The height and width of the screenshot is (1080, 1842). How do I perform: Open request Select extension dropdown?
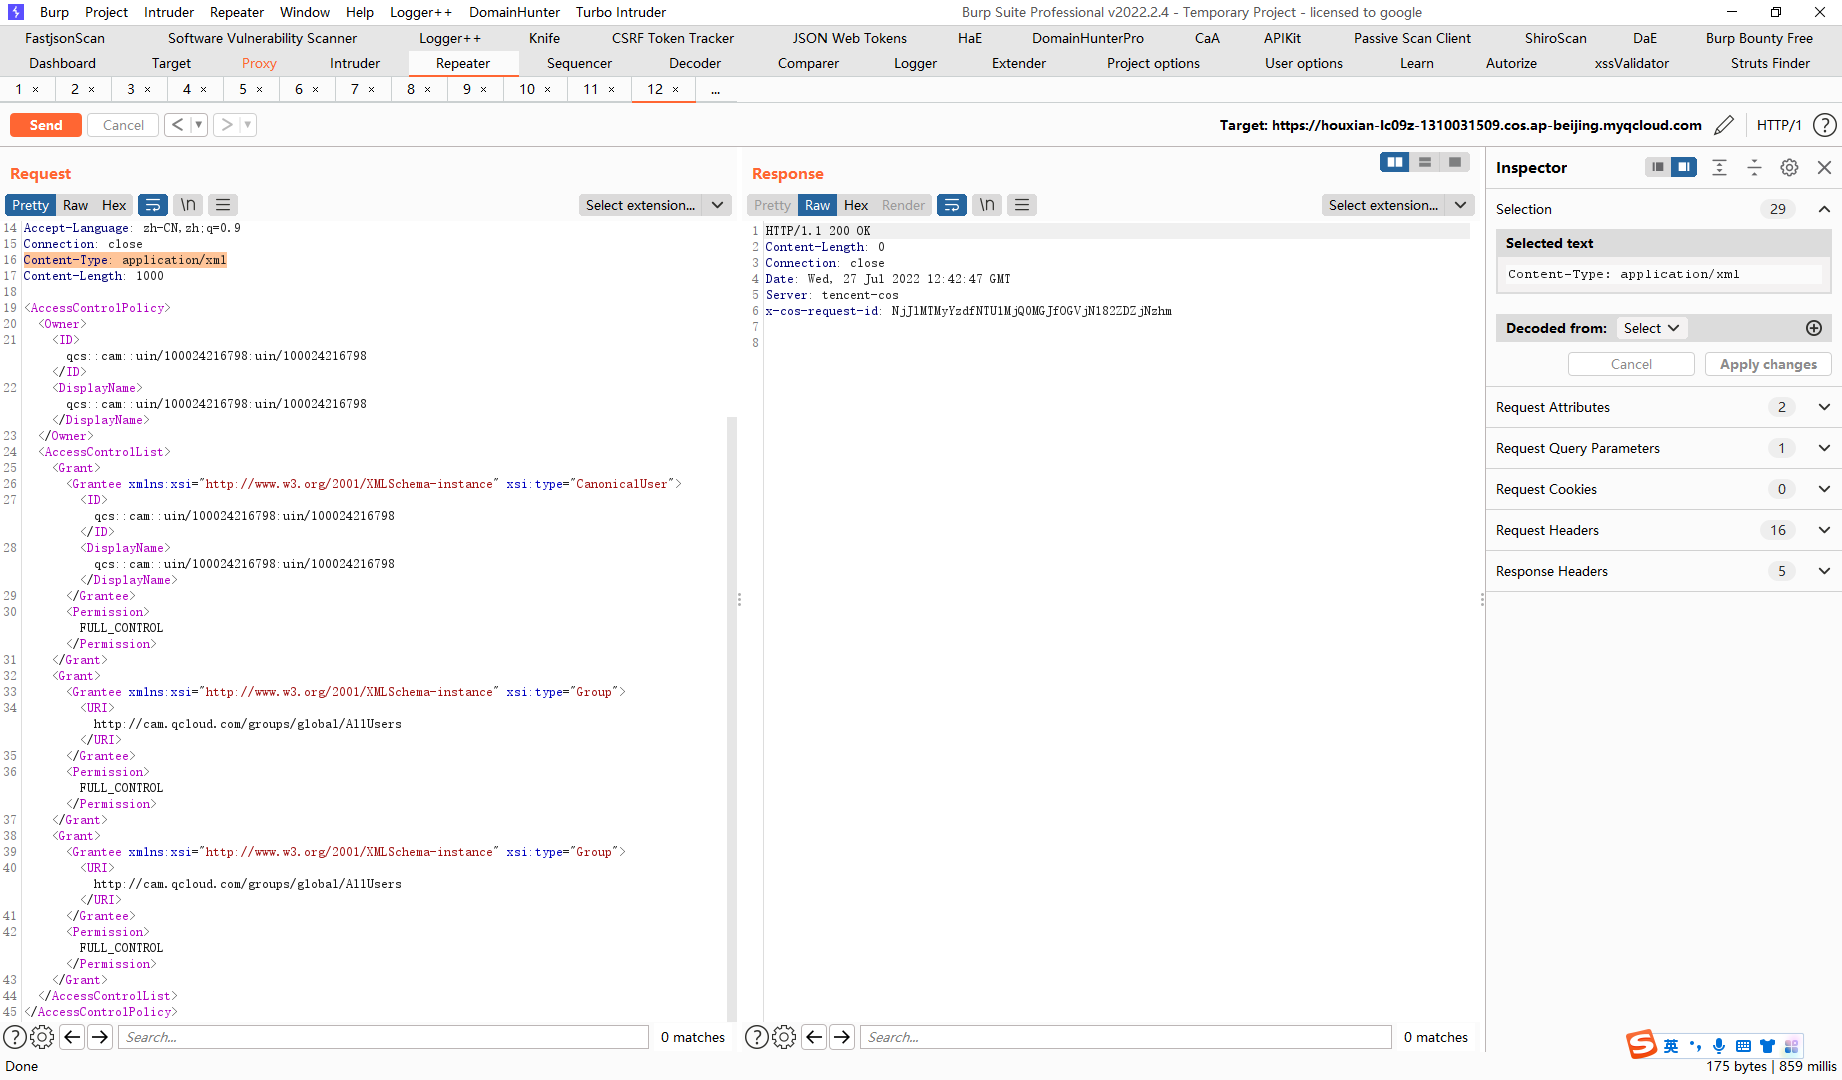(x=655, y=205)
